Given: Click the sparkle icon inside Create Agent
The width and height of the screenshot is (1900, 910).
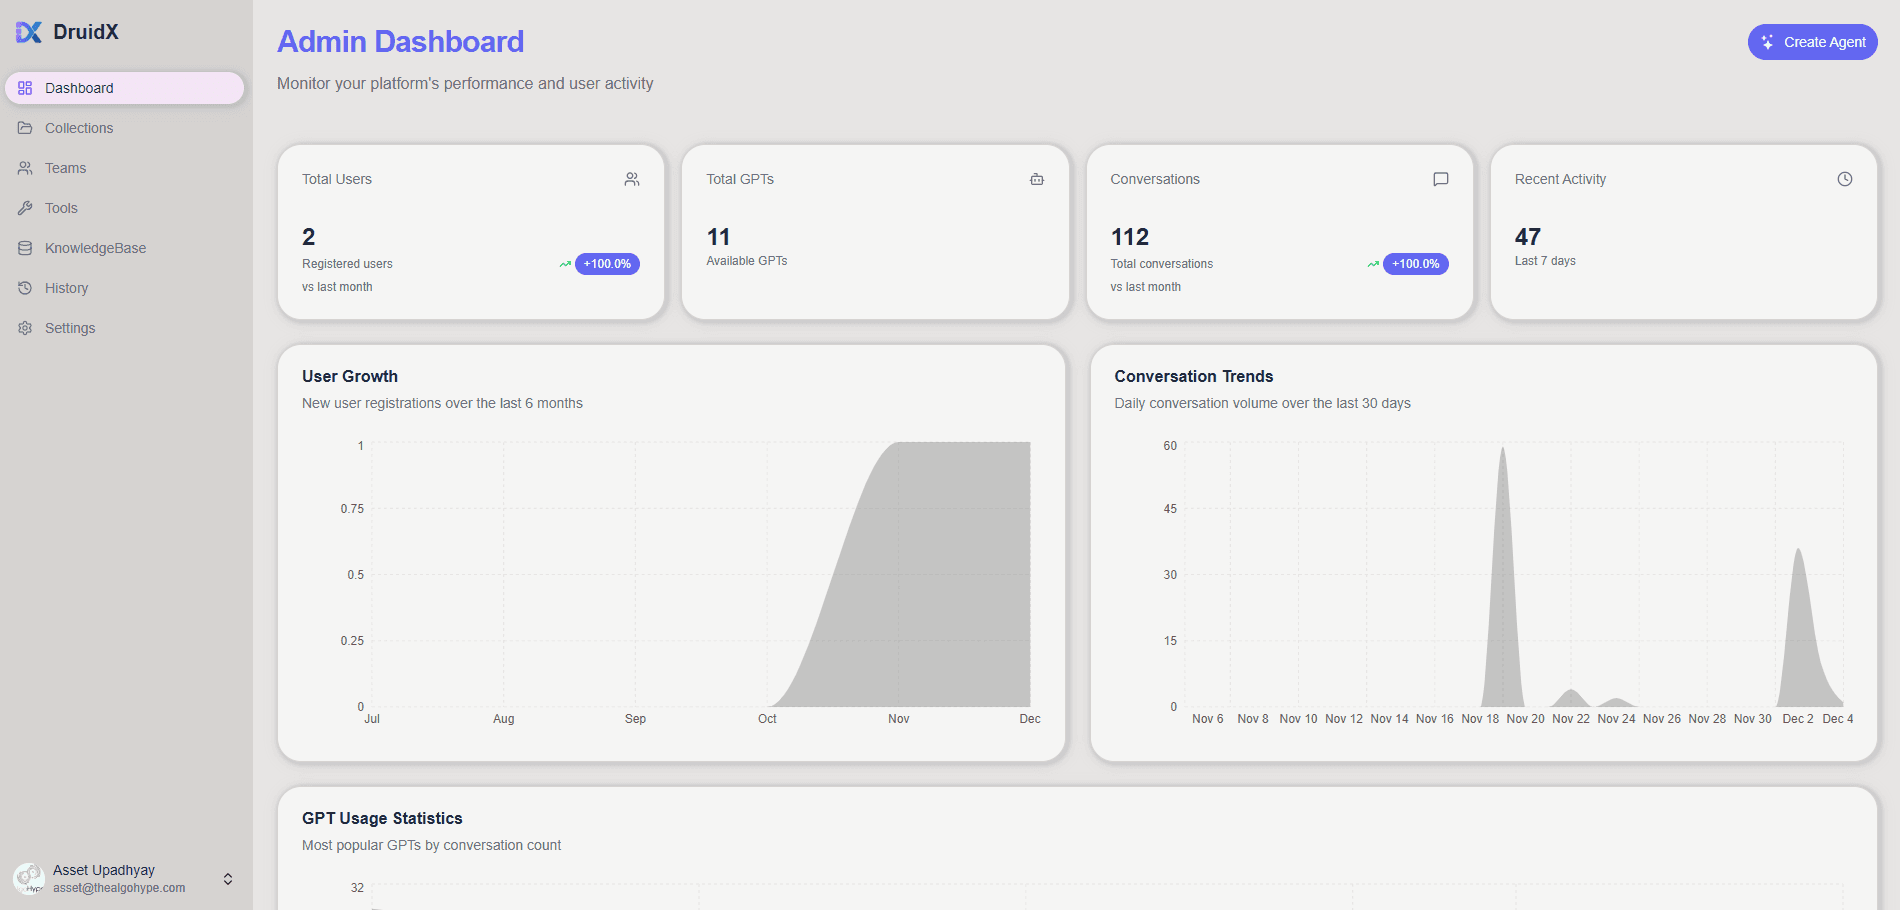Looking at the screenshot, I should pyautogui.click(x=1768, y=42).
